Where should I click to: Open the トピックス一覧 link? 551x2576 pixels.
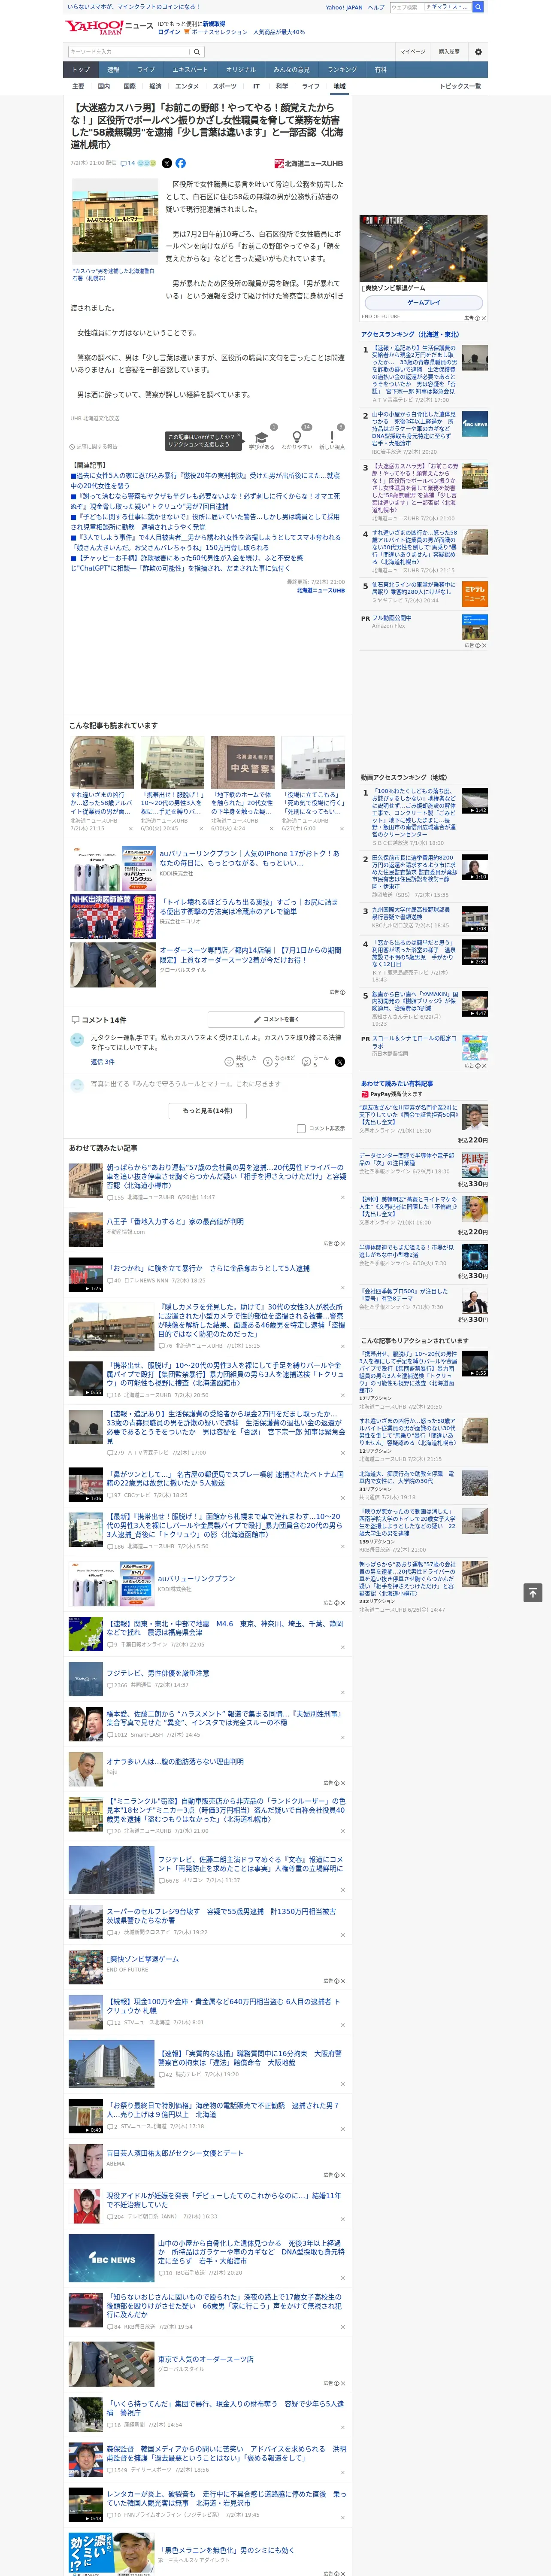pyautogui.click(x=460, y=86)
